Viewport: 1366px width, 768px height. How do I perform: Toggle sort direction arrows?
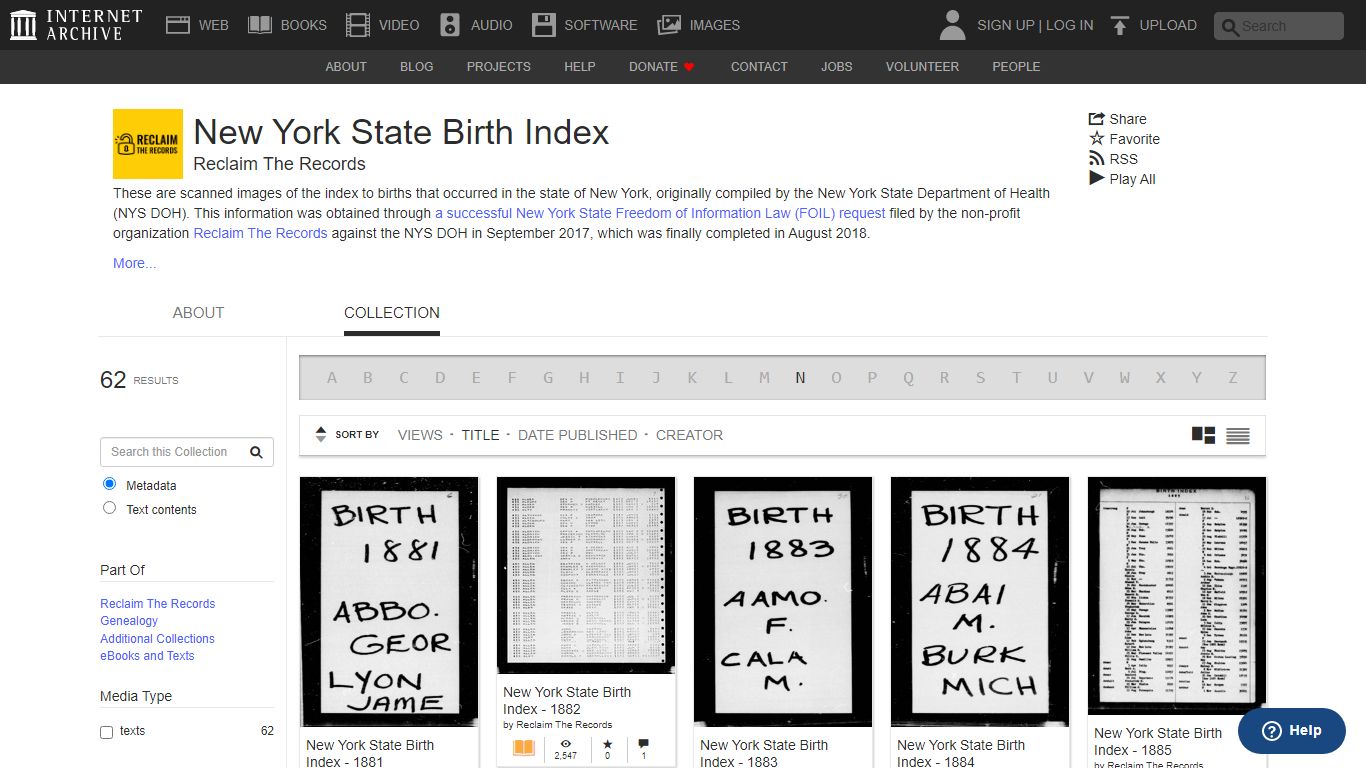click(321, 435)
